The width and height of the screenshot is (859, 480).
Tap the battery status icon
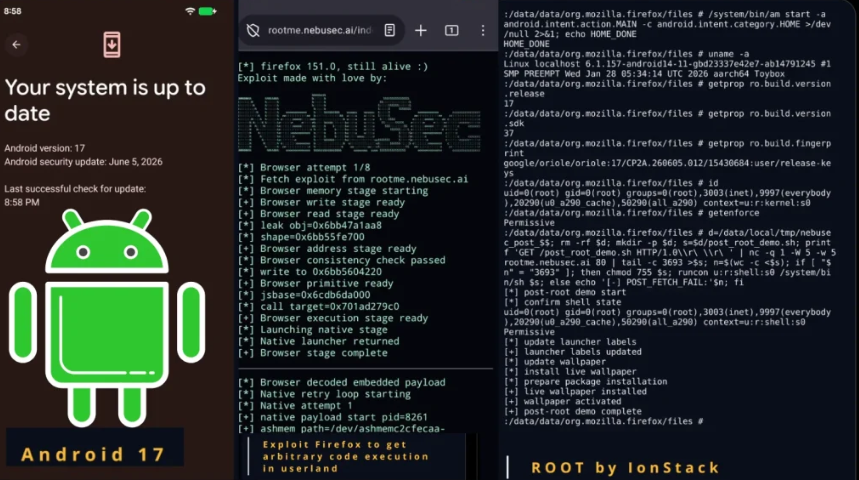coord(208,11)
